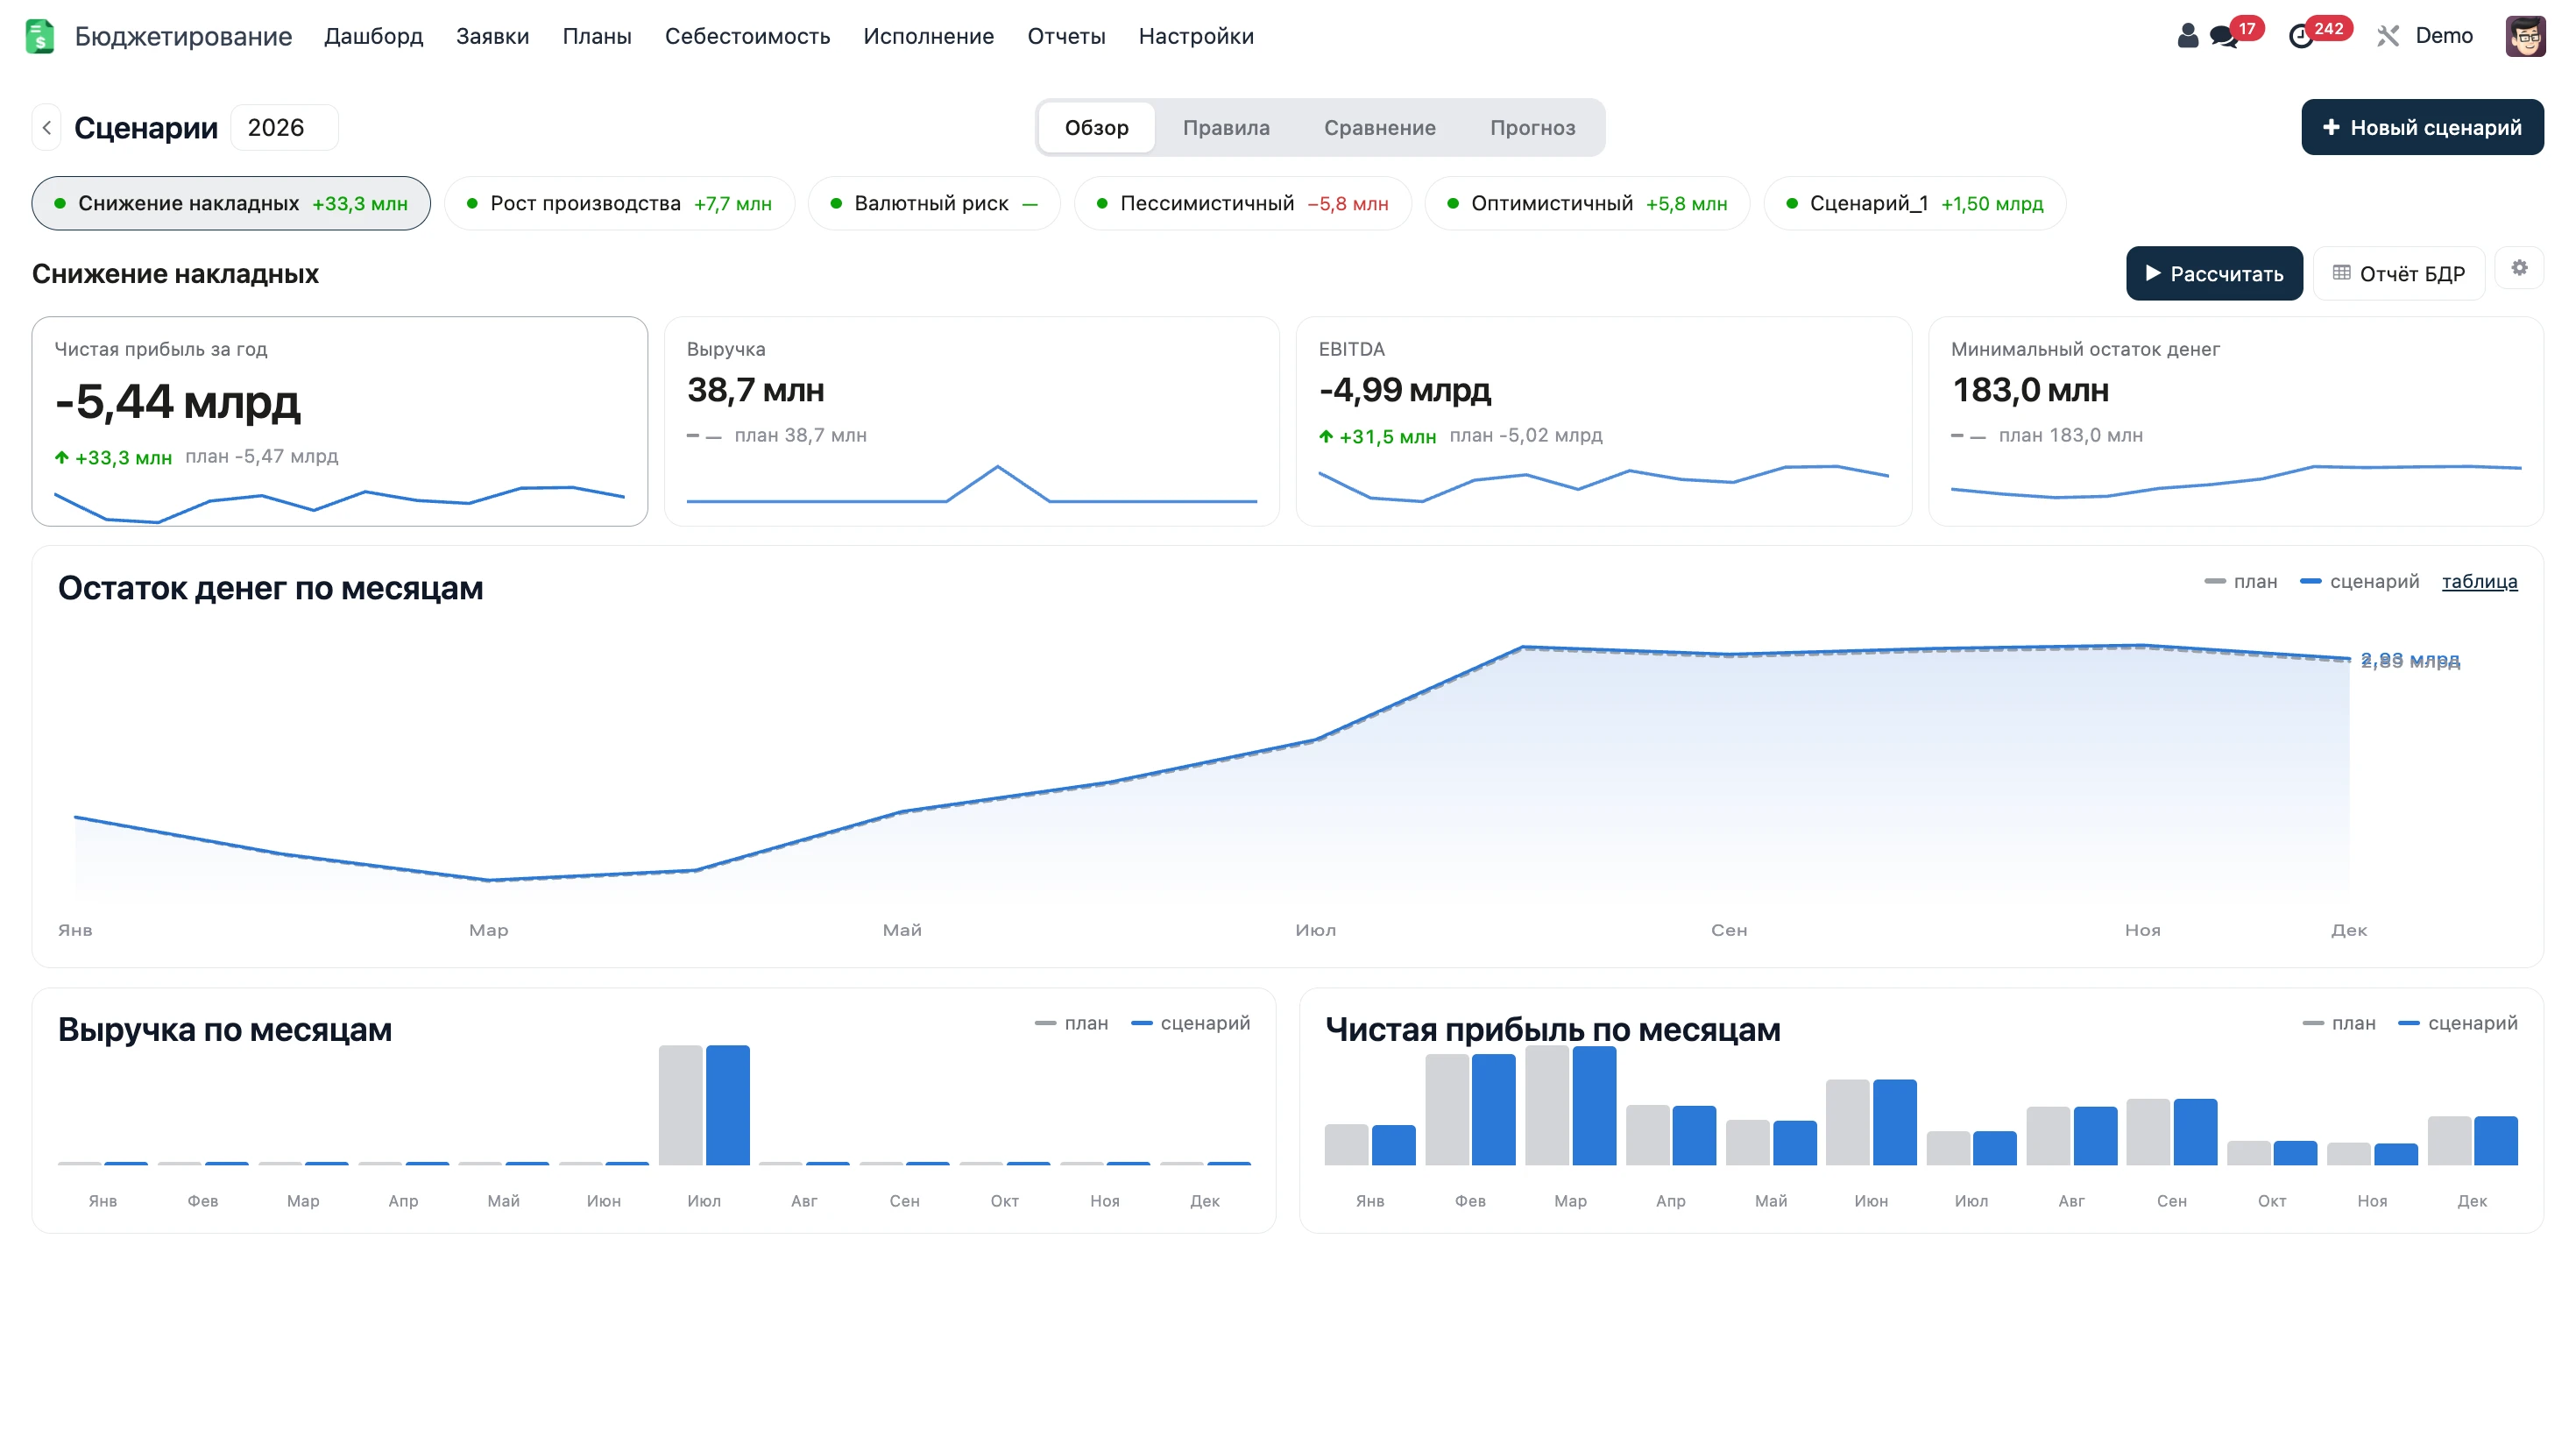Toggle сценарий legend in revenue by months chart

(x=1190, y=1023)
